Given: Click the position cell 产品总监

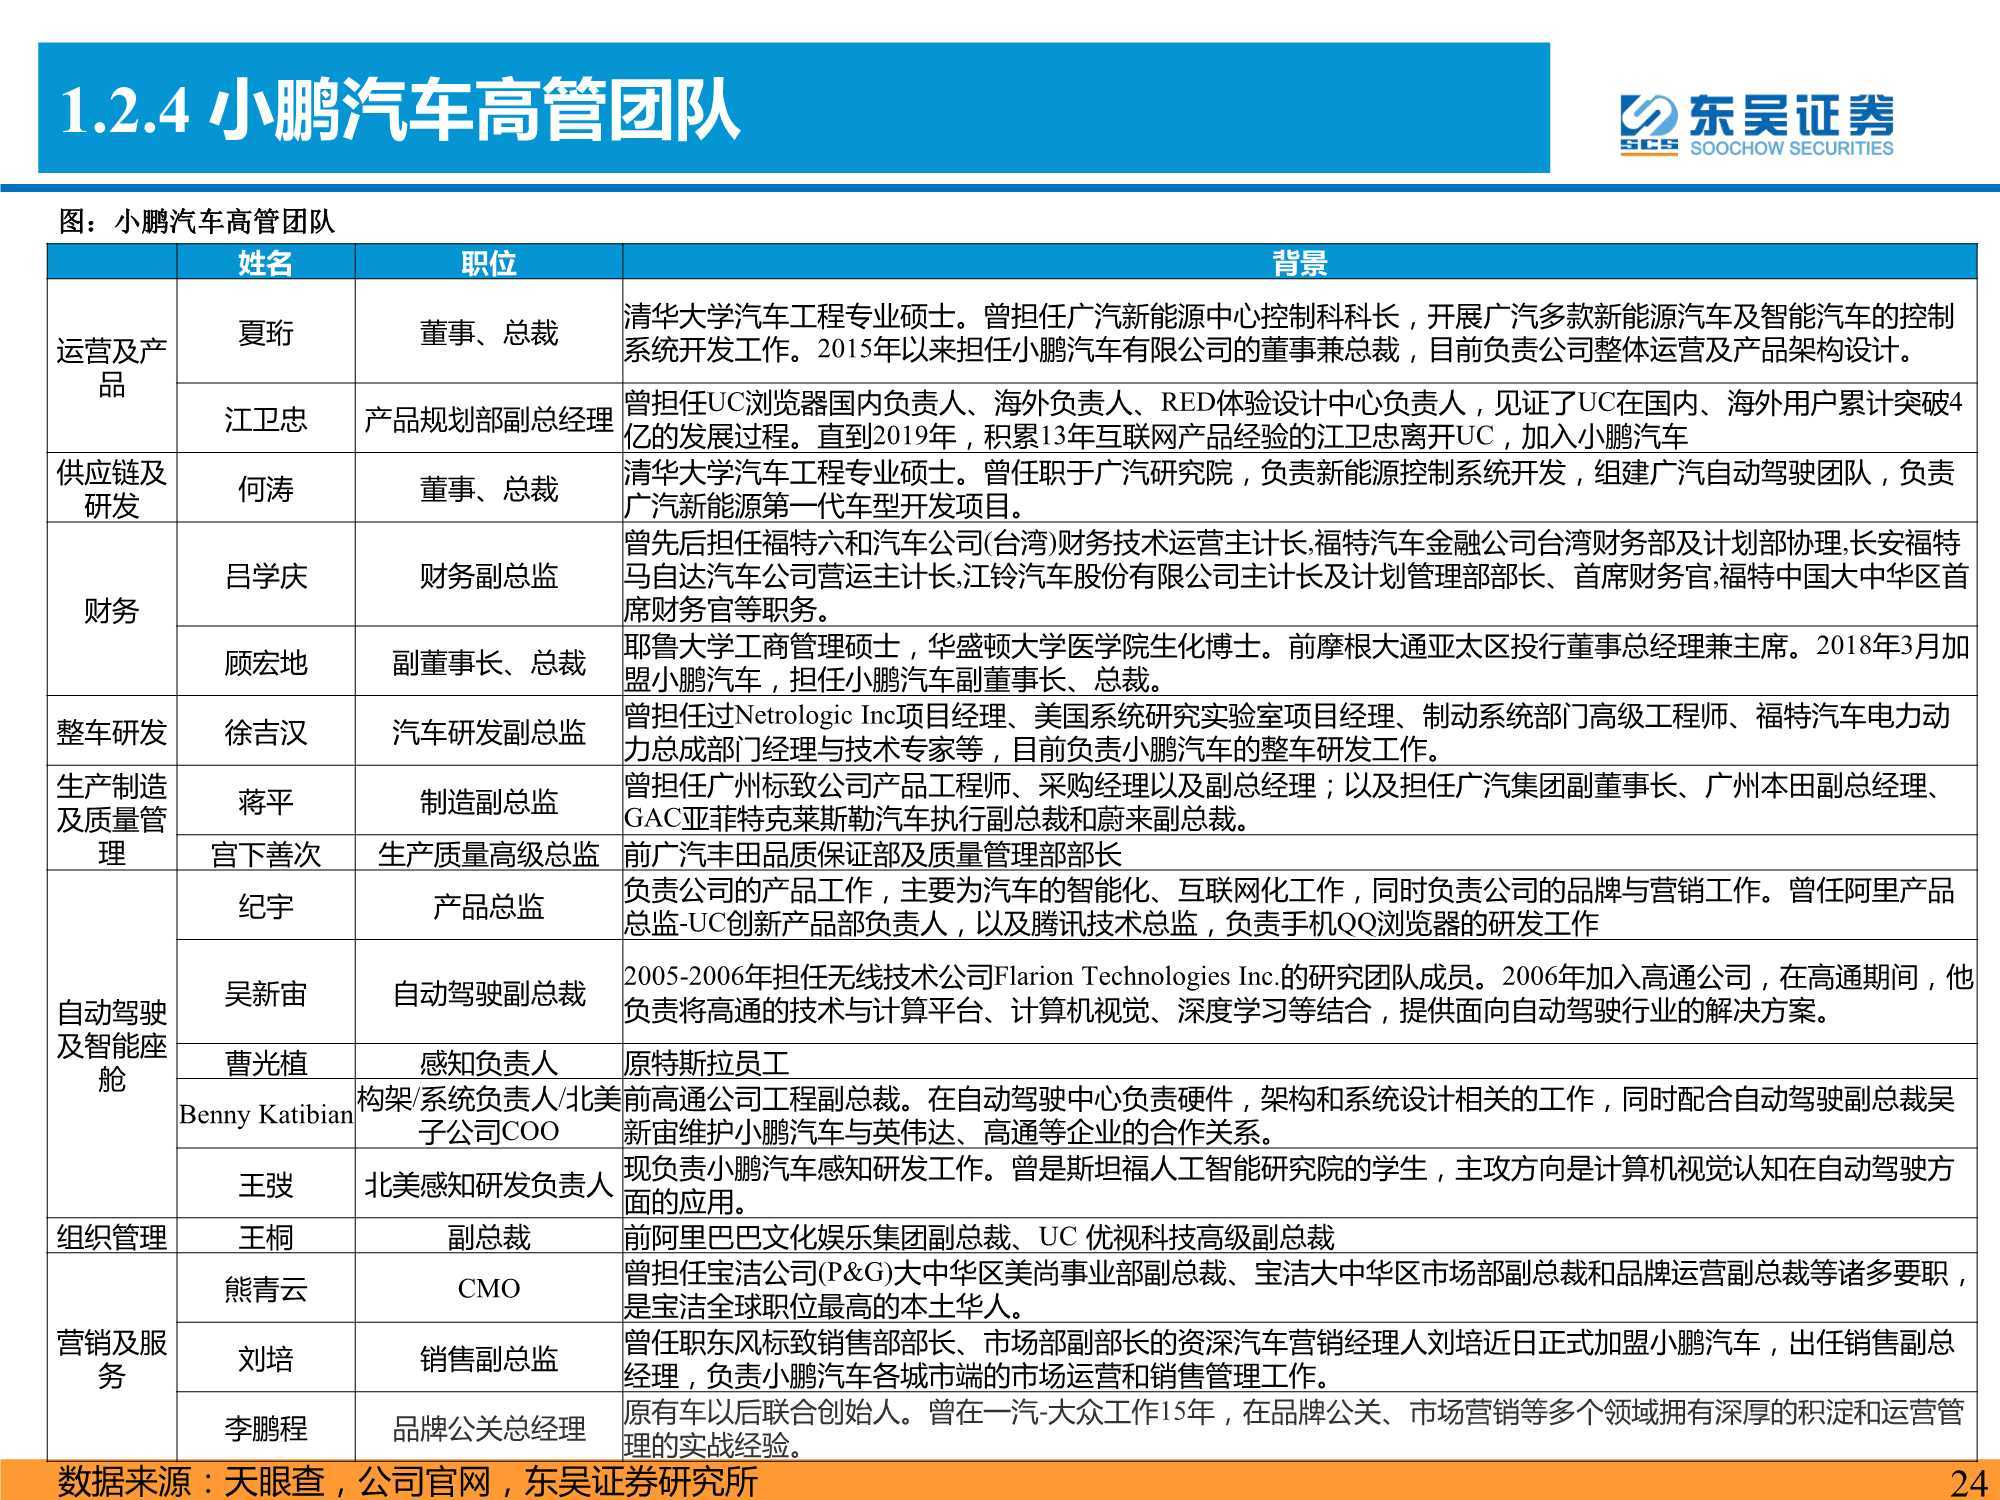Looking at the screenshot, I should [488, 906].
